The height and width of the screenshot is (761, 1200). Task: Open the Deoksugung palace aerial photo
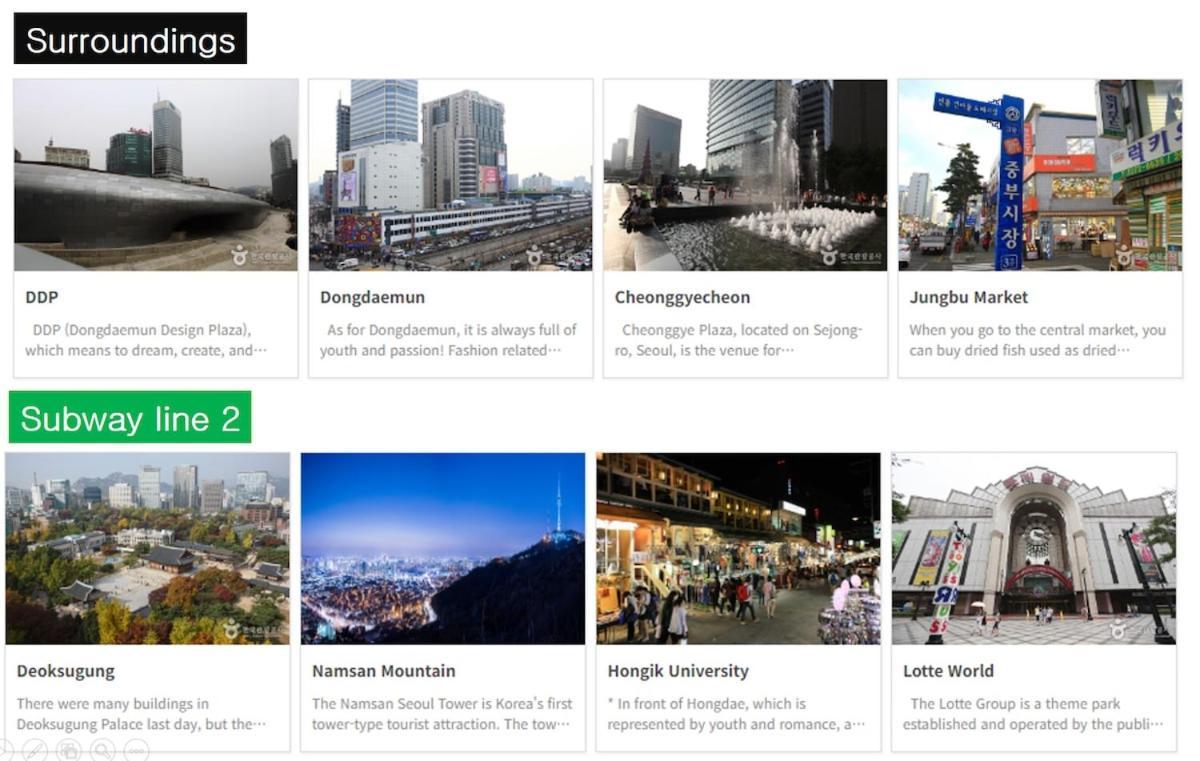click(147, 548)
